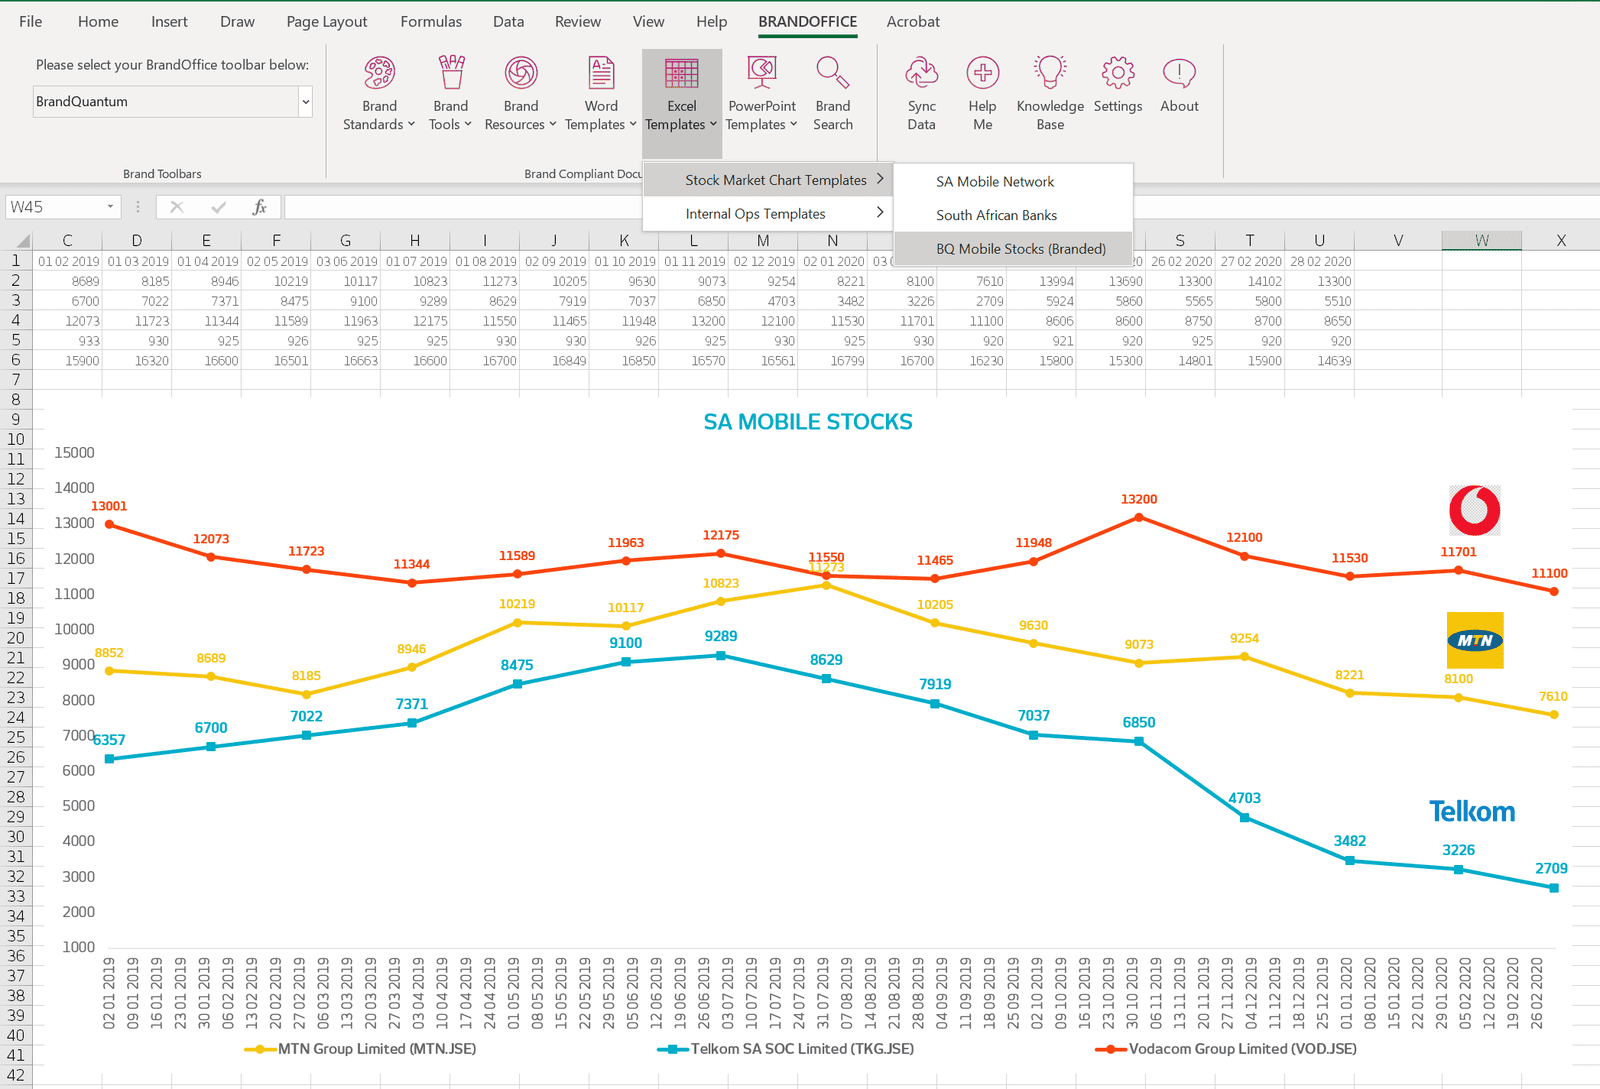Click the Telkom SA SOC Limited legend entry
This screenshot has height=1089, width=1600.
[x=786, y=1049]
